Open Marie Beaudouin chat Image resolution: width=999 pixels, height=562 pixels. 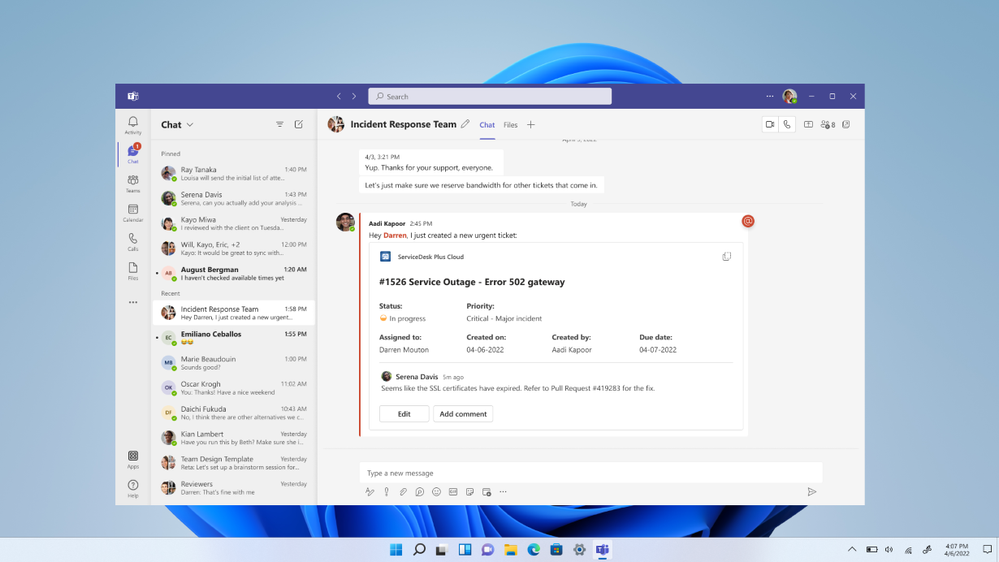234,363
